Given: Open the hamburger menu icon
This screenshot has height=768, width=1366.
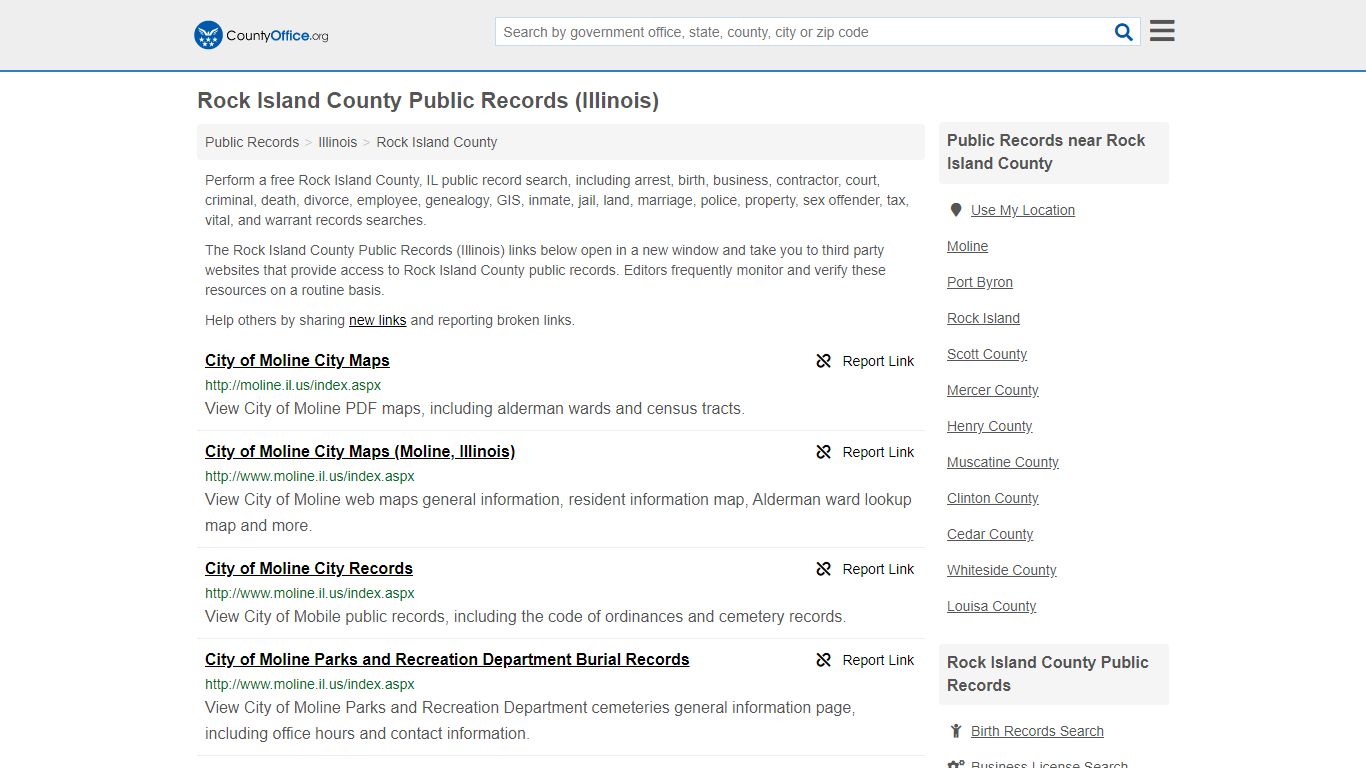Looking at the screenshot, I should pos(1162,31).
